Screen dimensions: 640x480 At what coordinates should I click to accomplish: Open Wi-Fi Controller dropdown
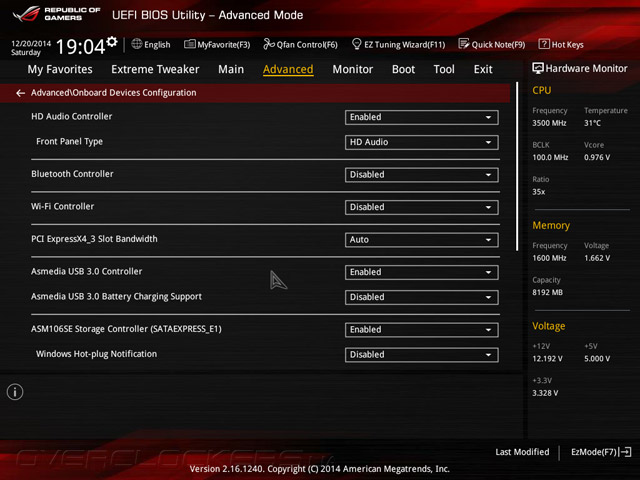[421, 207]
